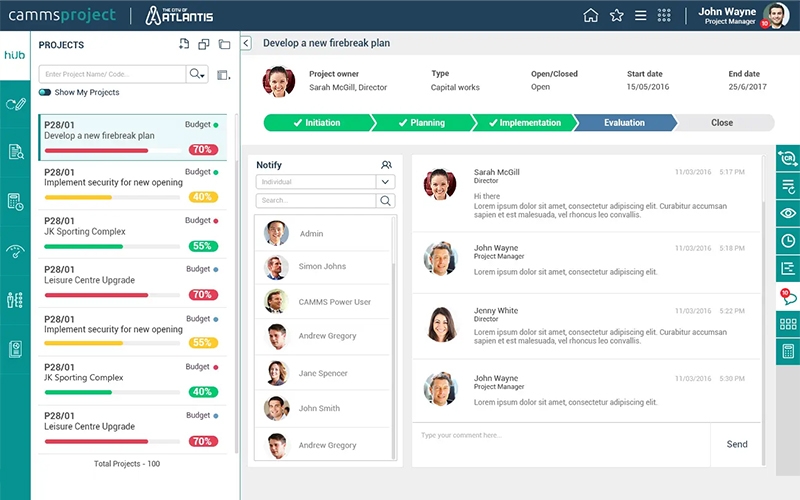Toggle Show My Projects switch

(x=45, y=92)
